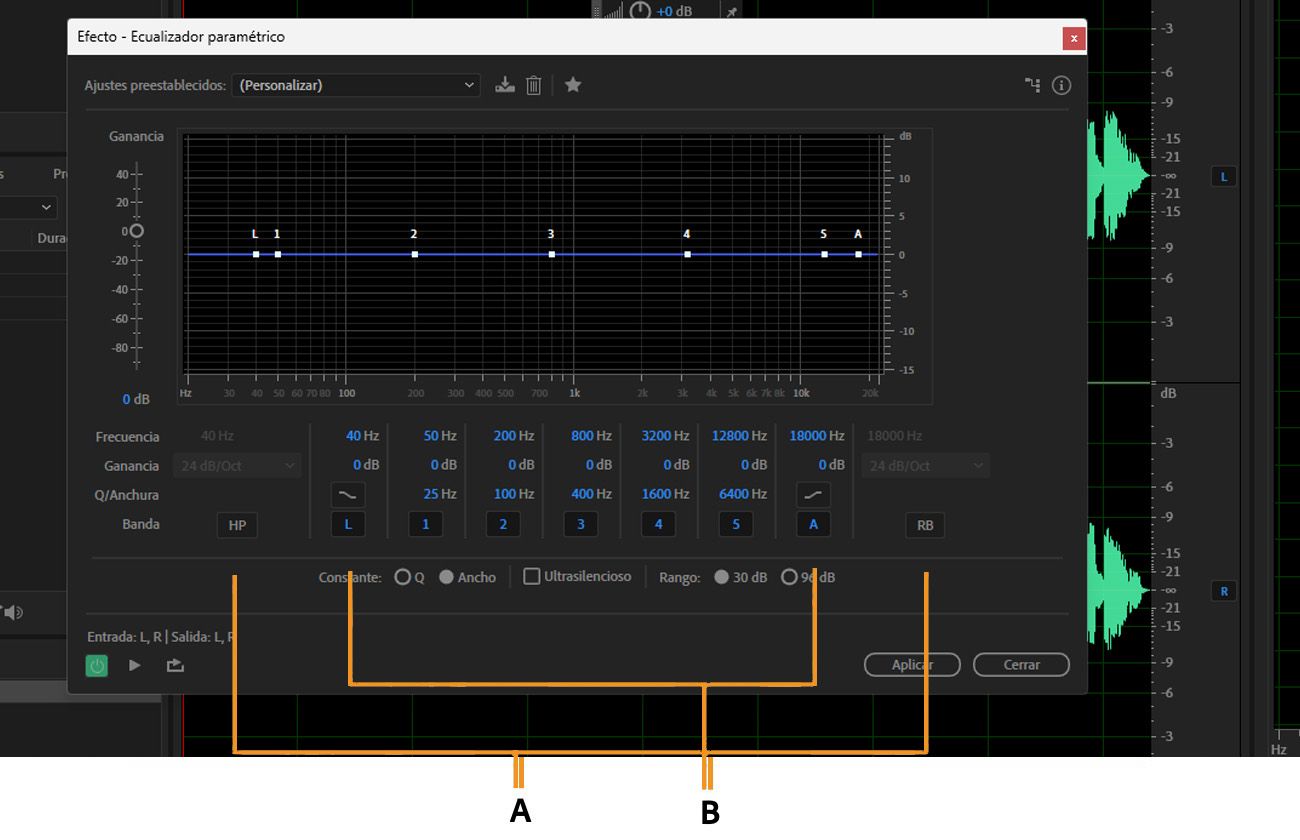
Task: Click the star favorite icon next to presets
Action: 573,85
